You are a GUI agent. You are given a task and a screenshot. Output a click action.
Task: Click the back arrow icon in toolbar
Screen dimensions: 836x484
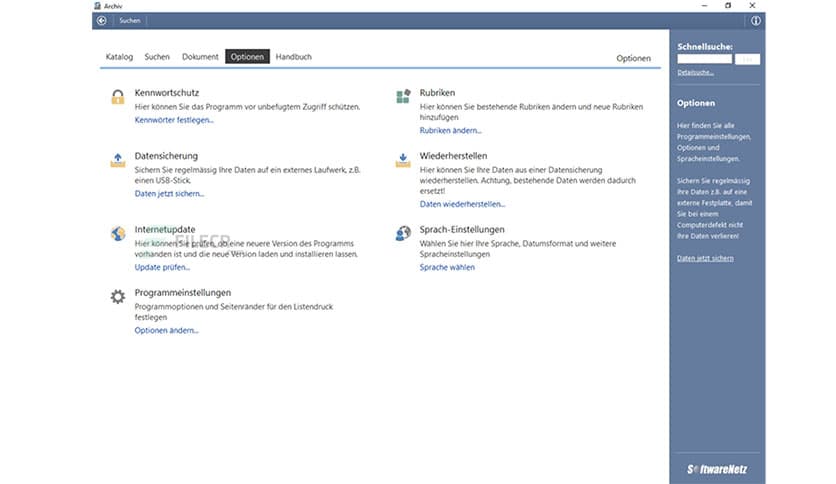pos(101,21)
